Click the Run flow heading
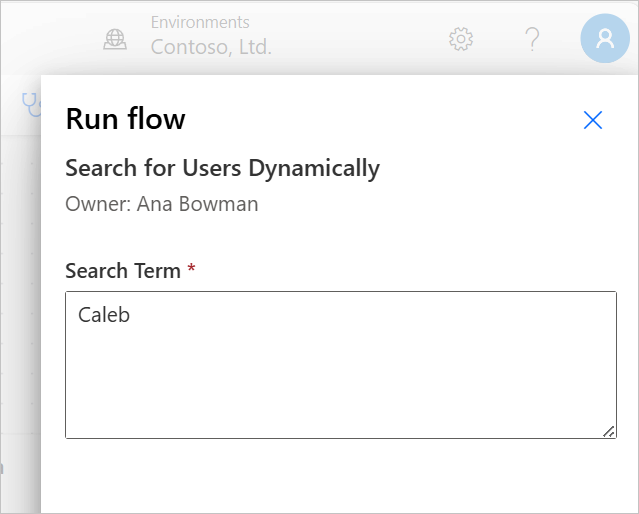 tap(126, 119)
